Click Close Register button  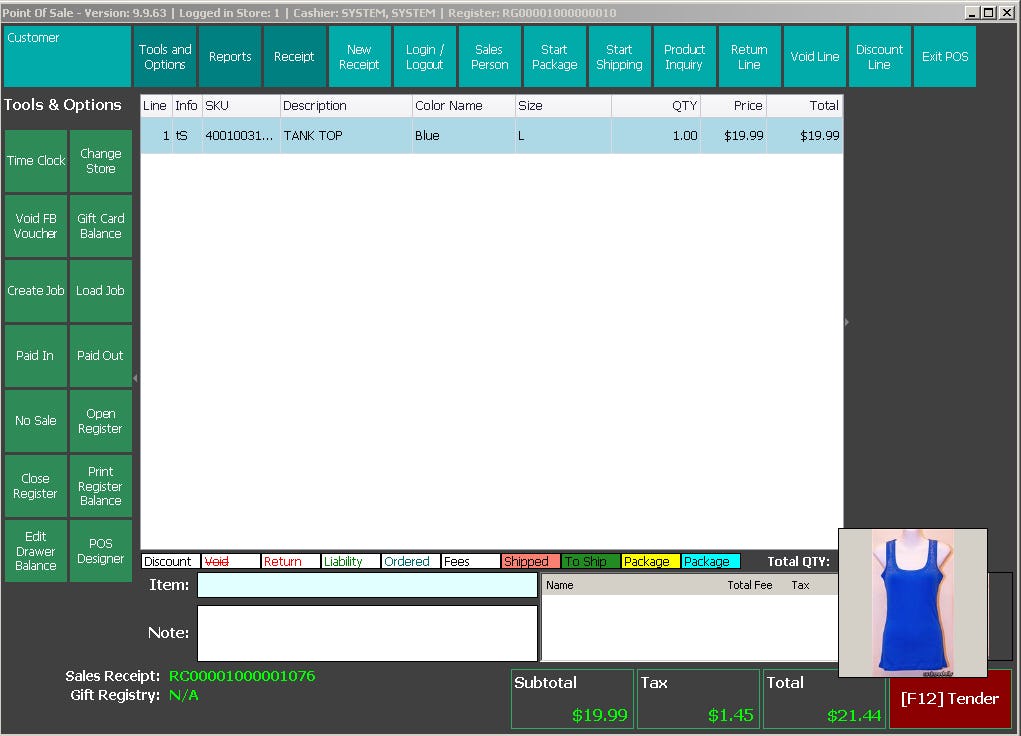pos(36,486)
